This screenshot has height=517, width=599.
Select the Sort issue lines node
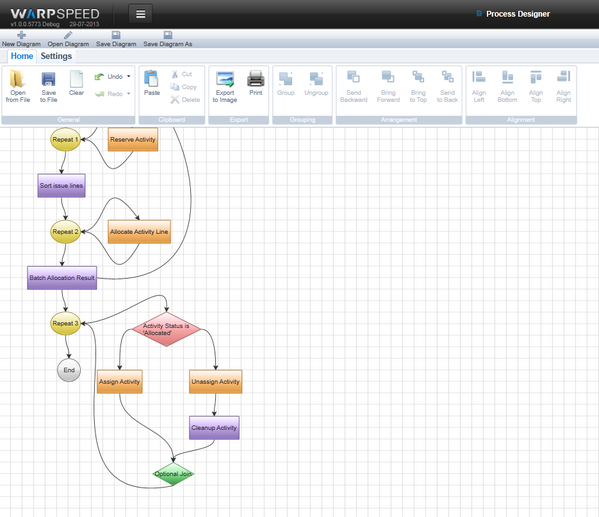point(62,186)
